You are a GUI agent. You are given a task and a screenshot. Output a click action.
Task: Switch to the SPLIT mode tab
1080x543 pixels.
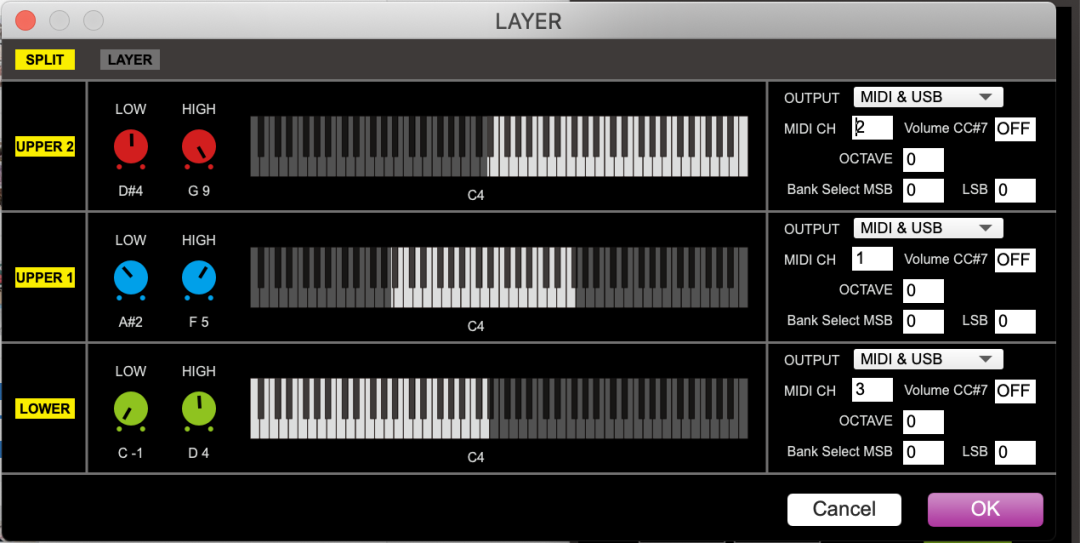[45, 60]
